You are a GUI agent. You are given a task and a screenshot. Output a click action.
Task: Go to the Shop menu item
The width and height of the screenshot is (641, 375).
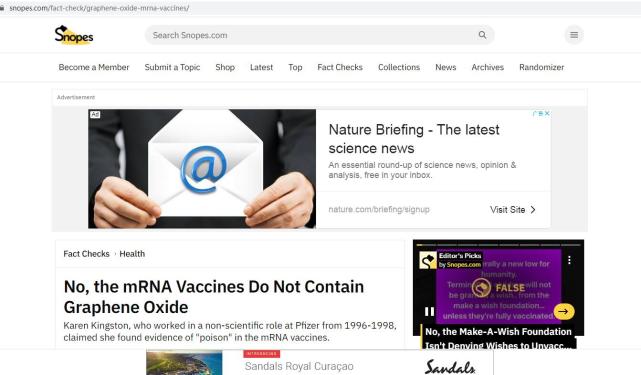(225, 67)
